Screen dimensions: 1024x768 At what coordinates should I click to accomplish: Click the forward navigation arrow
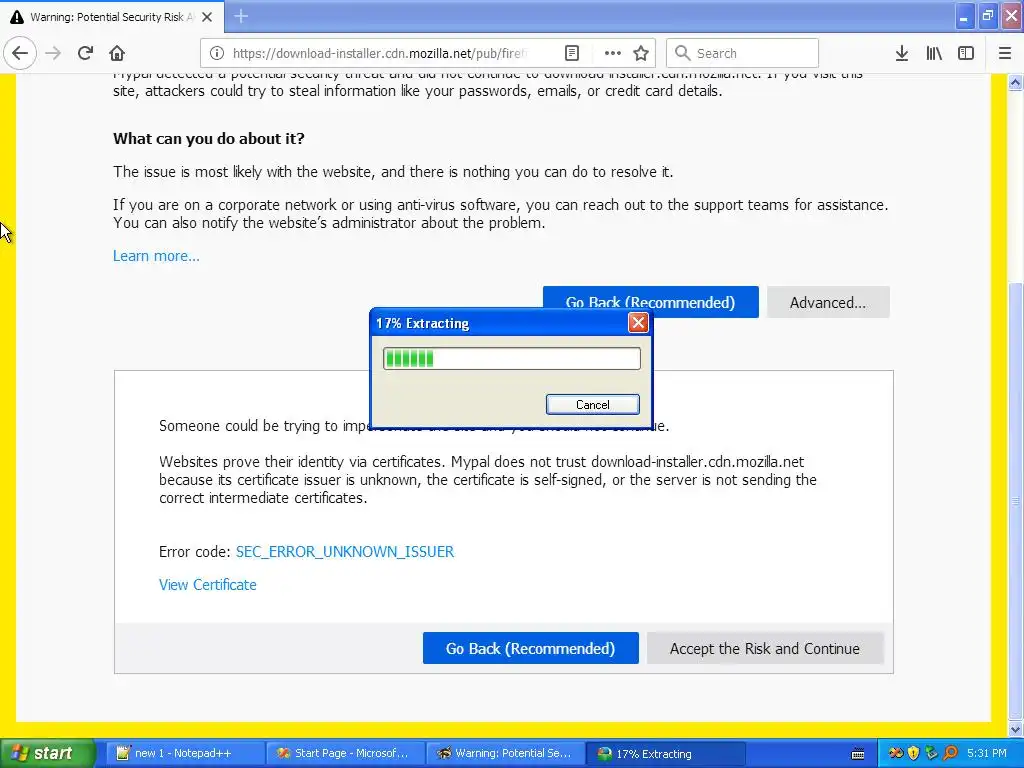click(53, 53)
